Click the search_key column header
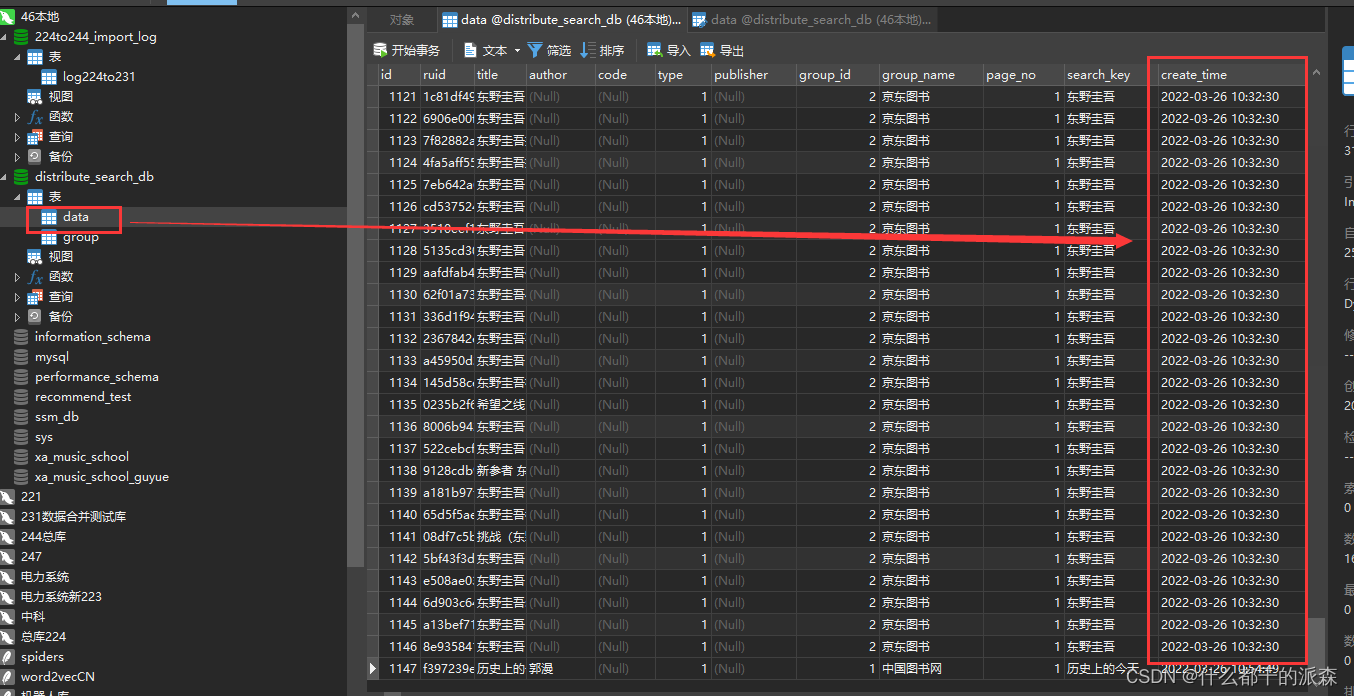Viewport: 1354px width, 696px height. 1110,74
